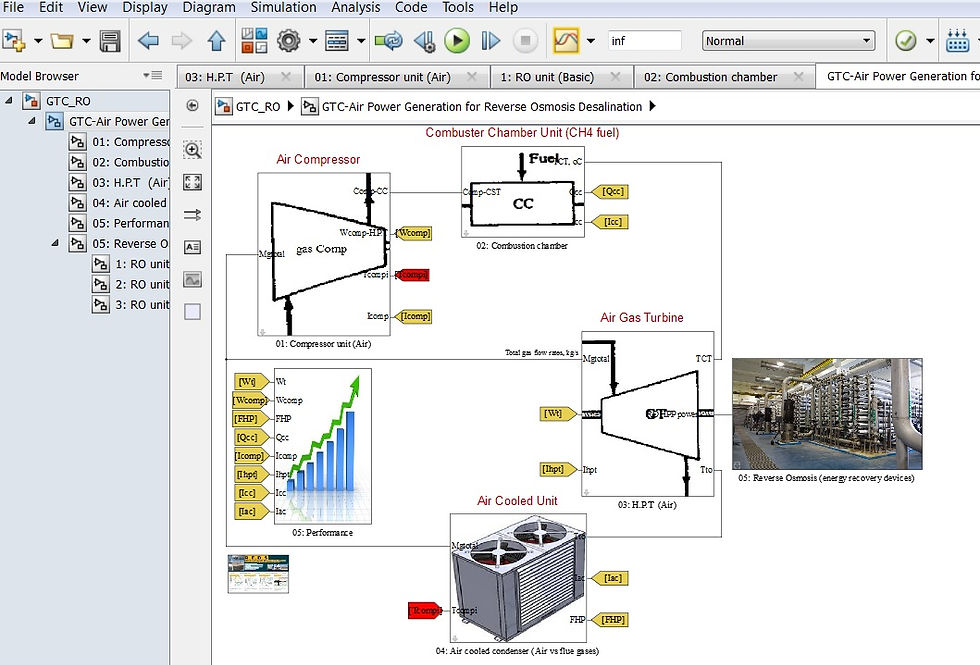Expand the Model Explorer dropdown arrow
This screenshot has width=980, height=665.
(x=361, y=41)
